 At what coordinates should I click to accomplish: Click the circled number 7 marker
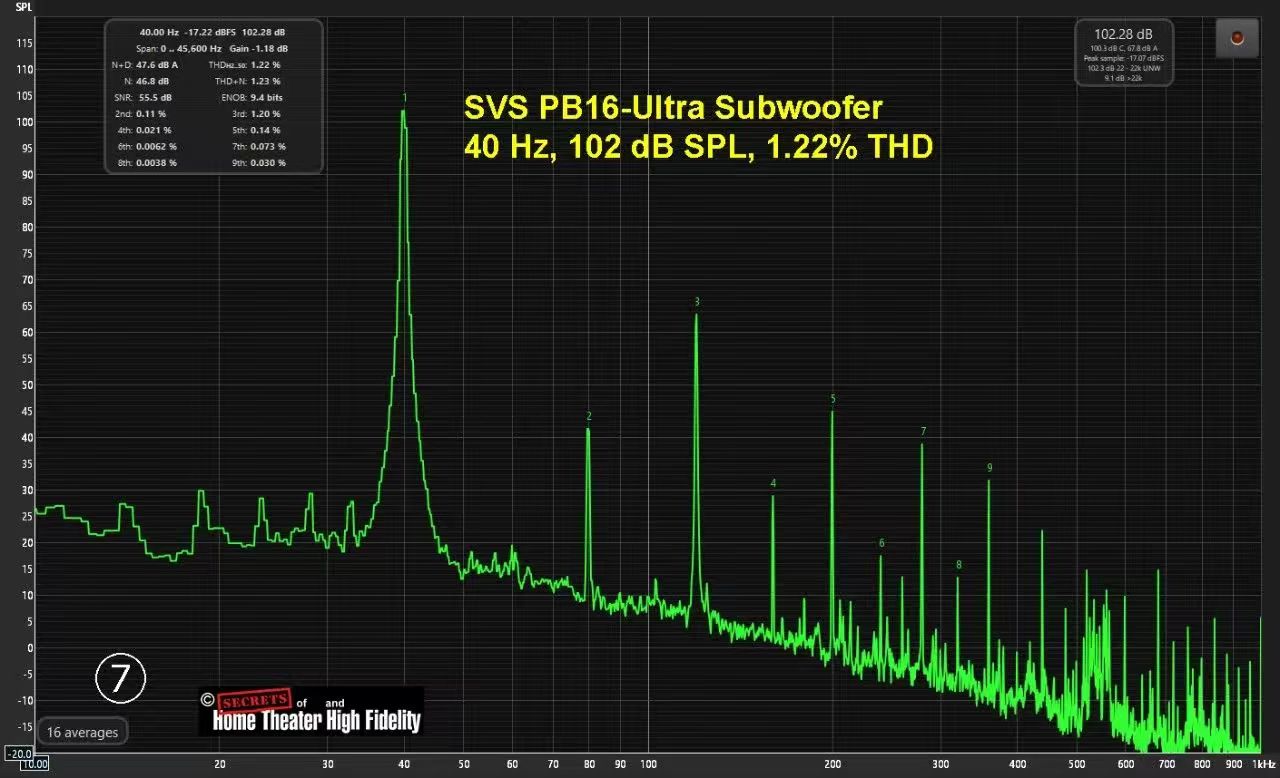tap(121, 678)
